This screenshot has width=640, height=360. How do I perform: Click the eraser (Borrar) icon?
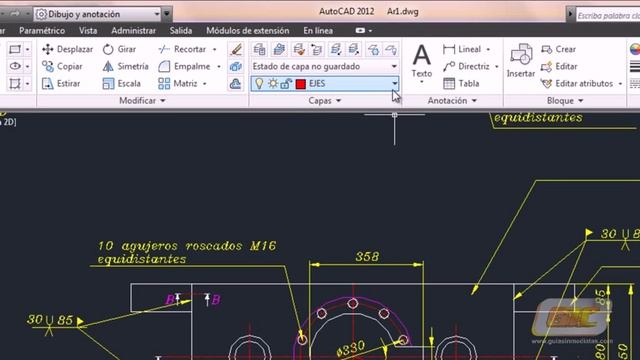236,49
